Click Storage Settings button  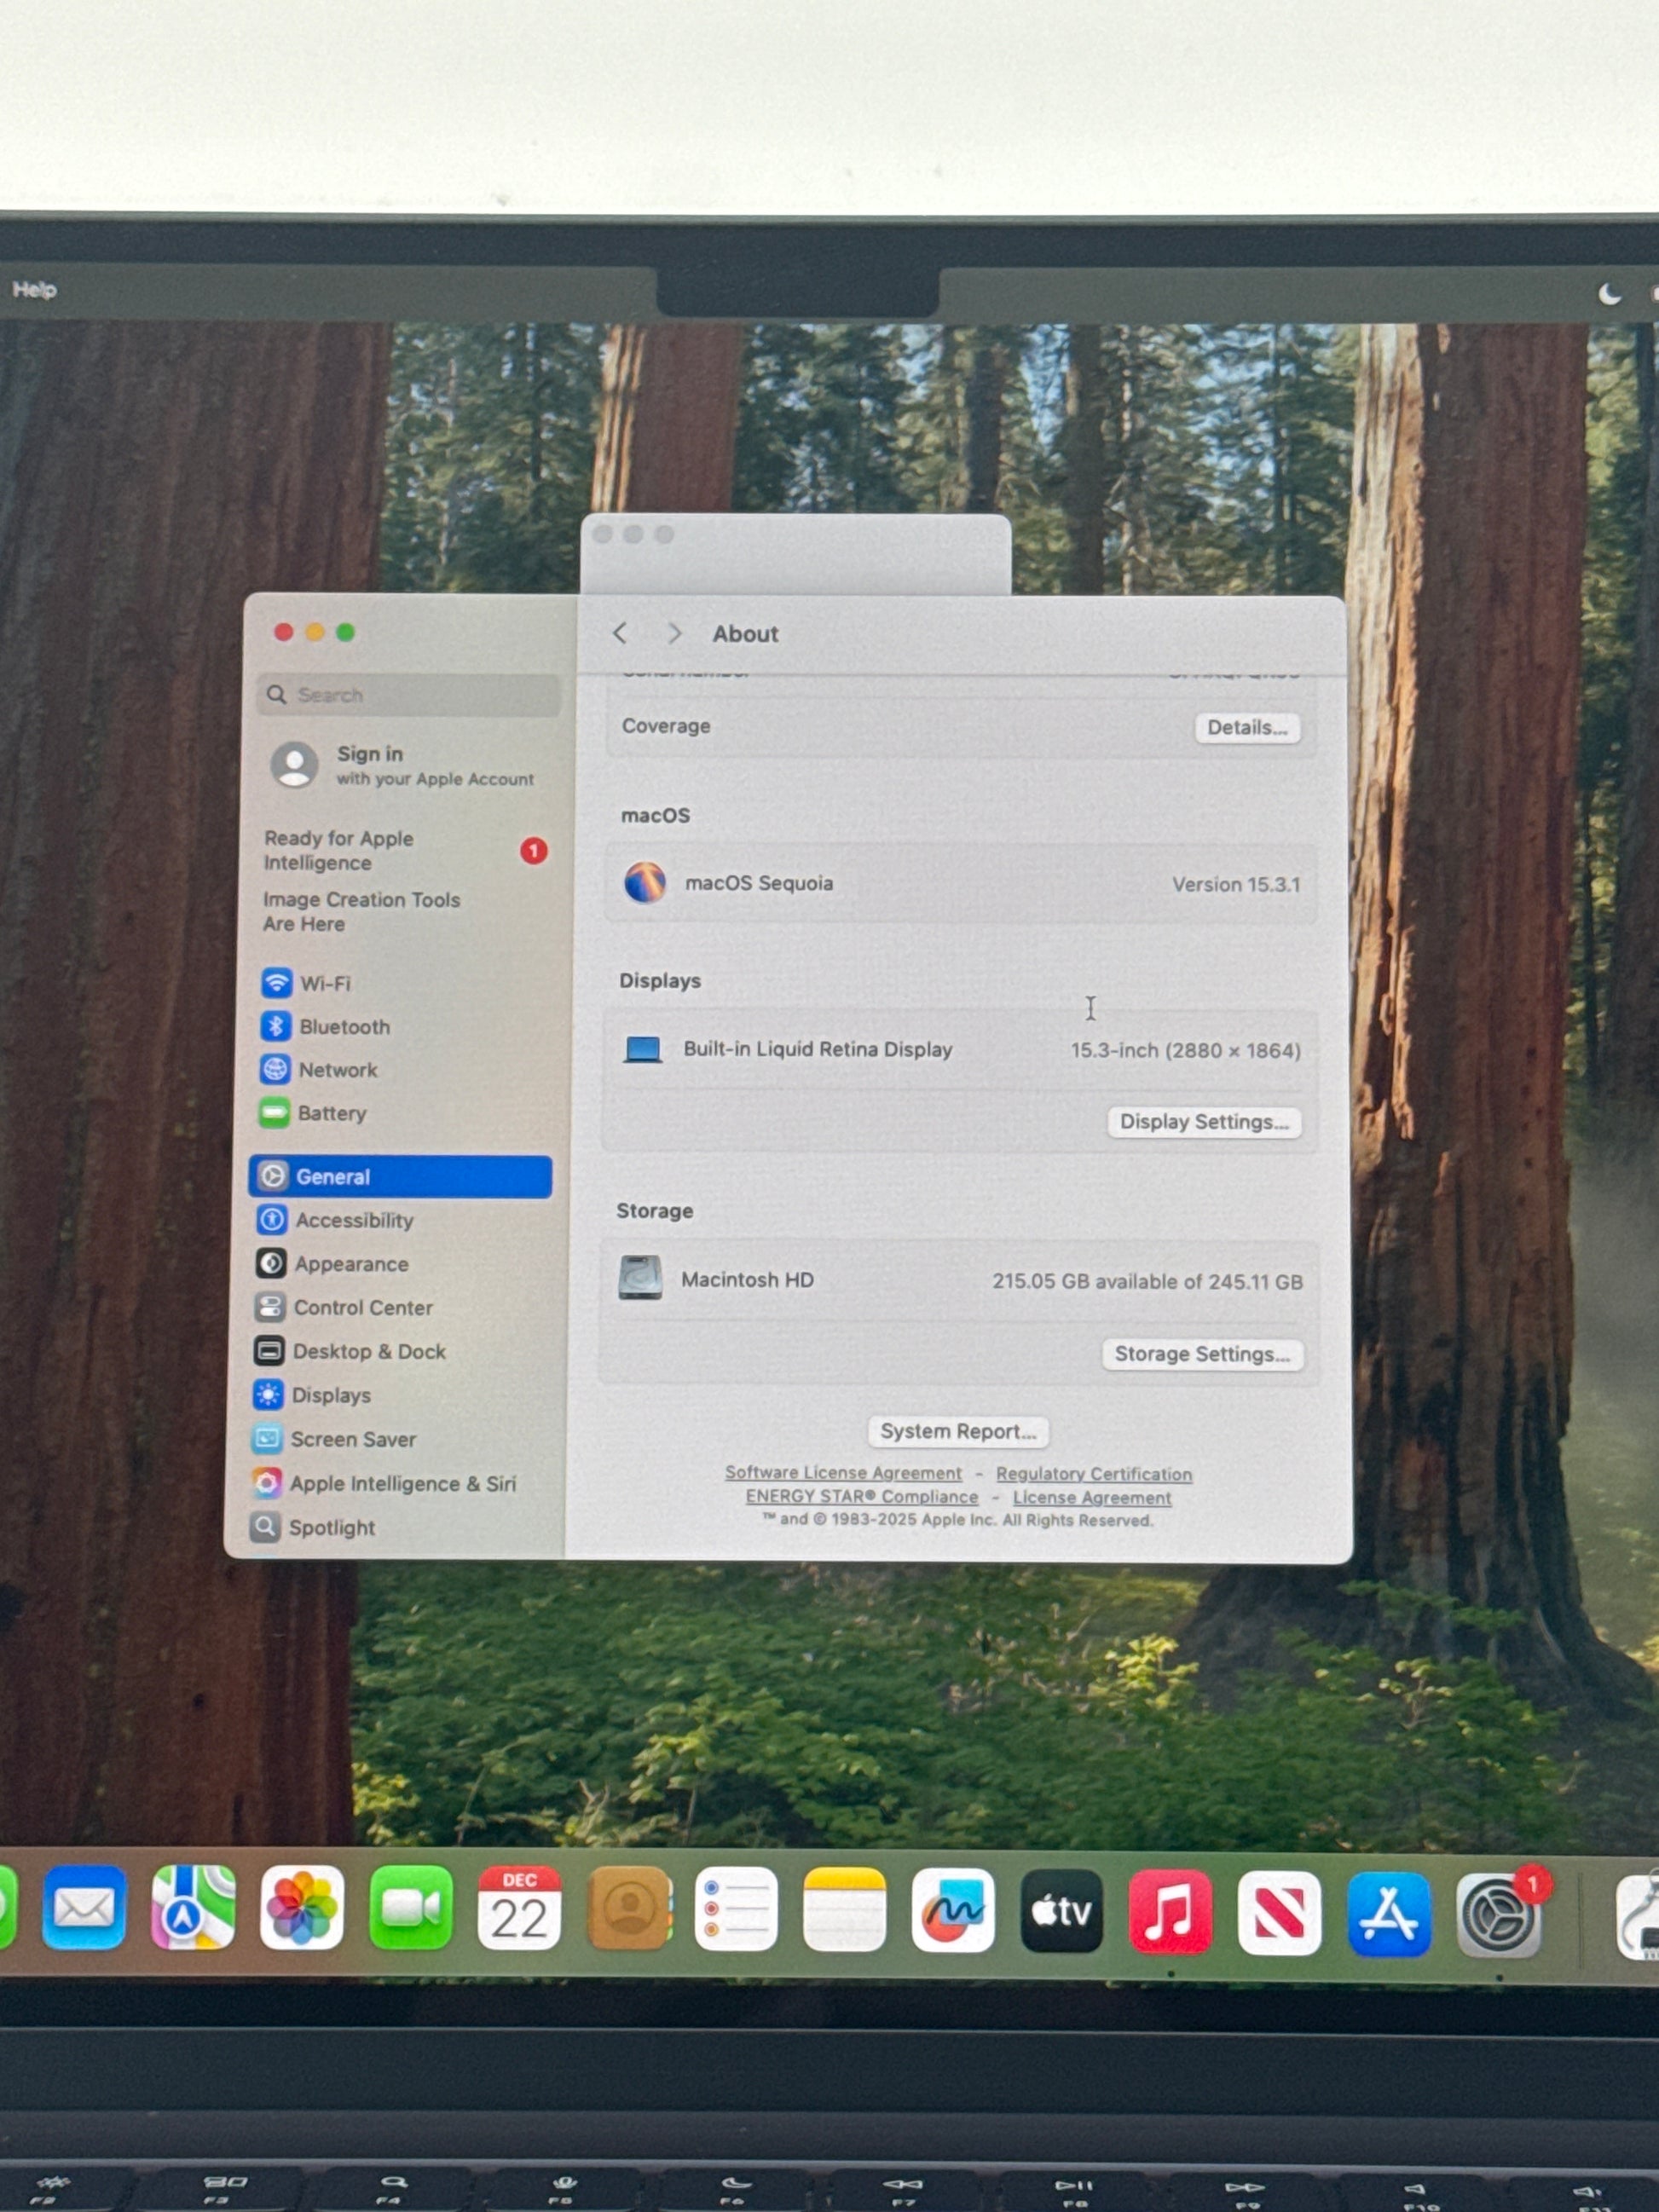click(1201, 1354)
